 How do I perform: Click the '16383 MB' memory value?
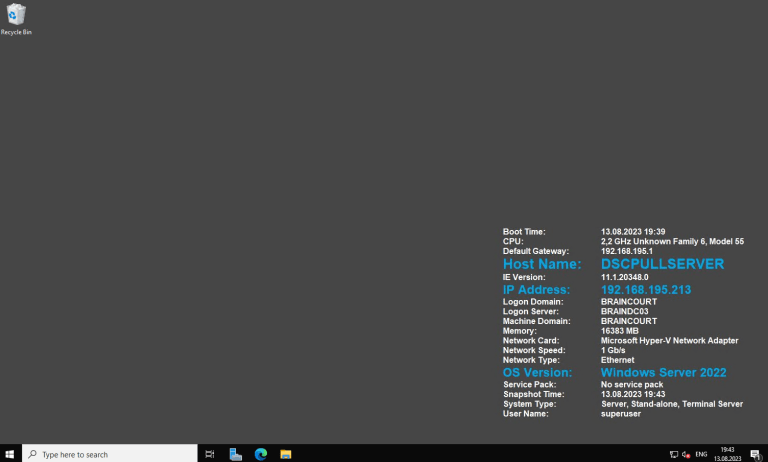click(619, 330)
